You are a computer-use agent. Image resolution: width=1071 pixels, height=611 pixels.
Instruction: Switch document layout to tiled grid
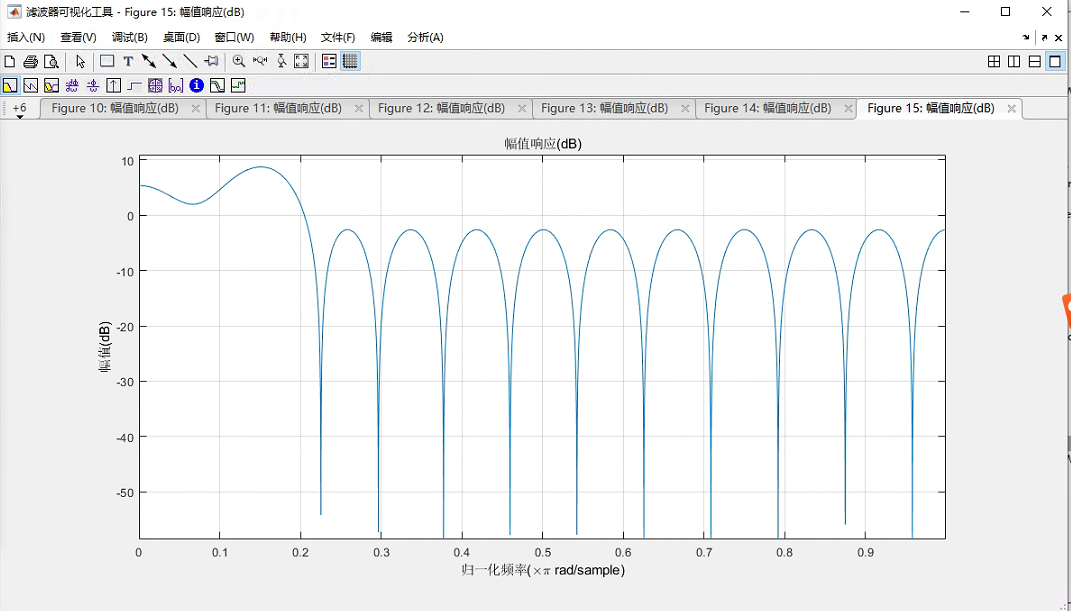point(994,61)
